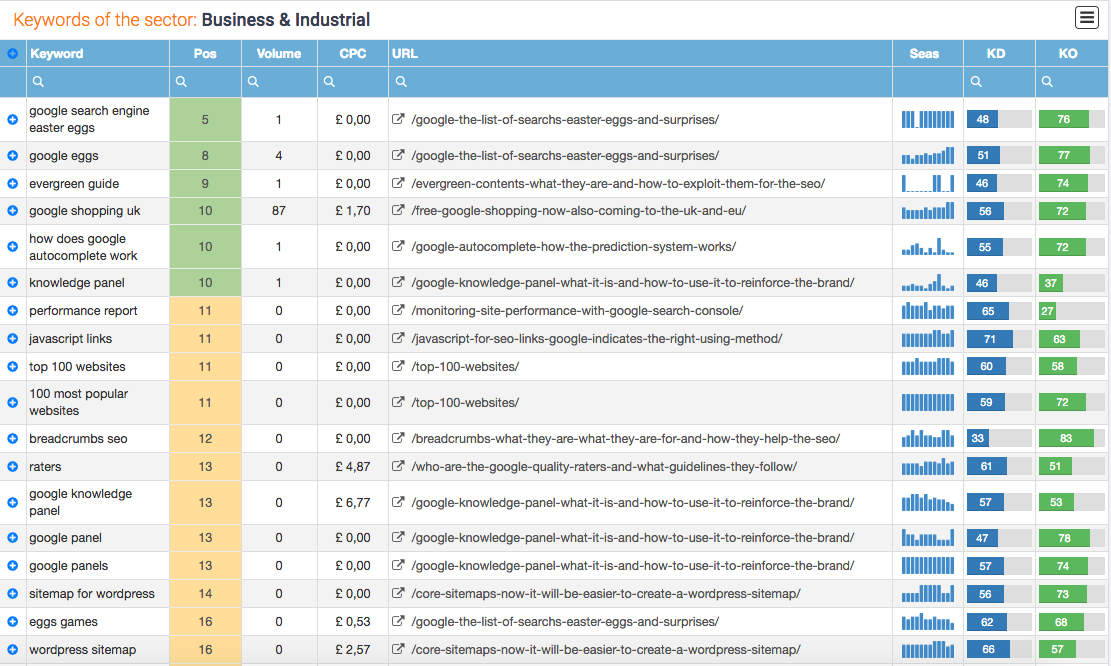This screenshot has width=1111, height=666.
Task: Sort by the Pos column header
Action: [205, 54]
